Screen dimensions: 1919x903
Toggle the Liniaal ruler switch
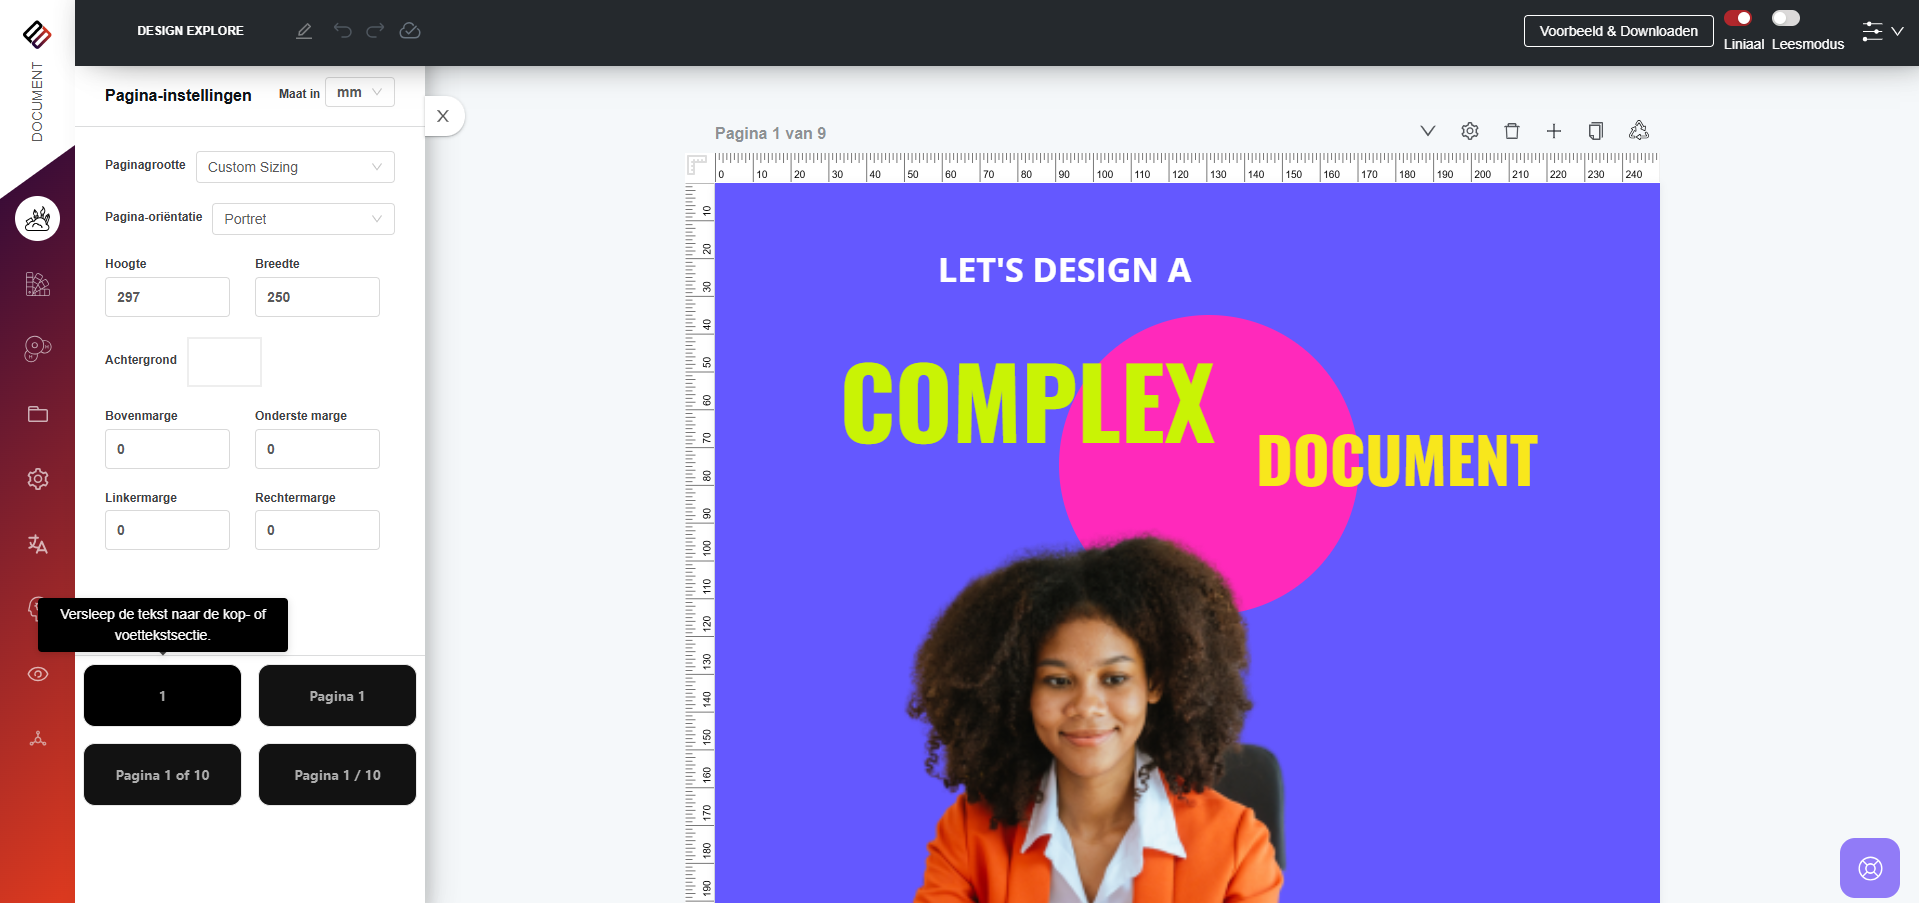[1738, 18]
